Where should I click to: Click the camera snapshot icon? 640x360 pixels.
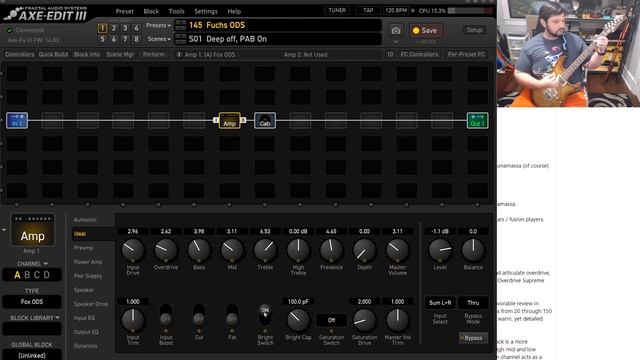(396, 31)
